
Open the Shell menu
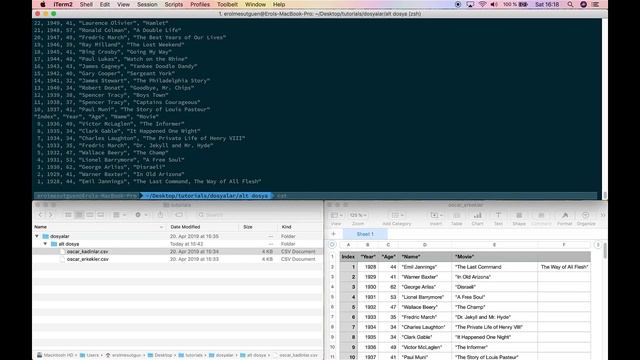tap(86, 4)
